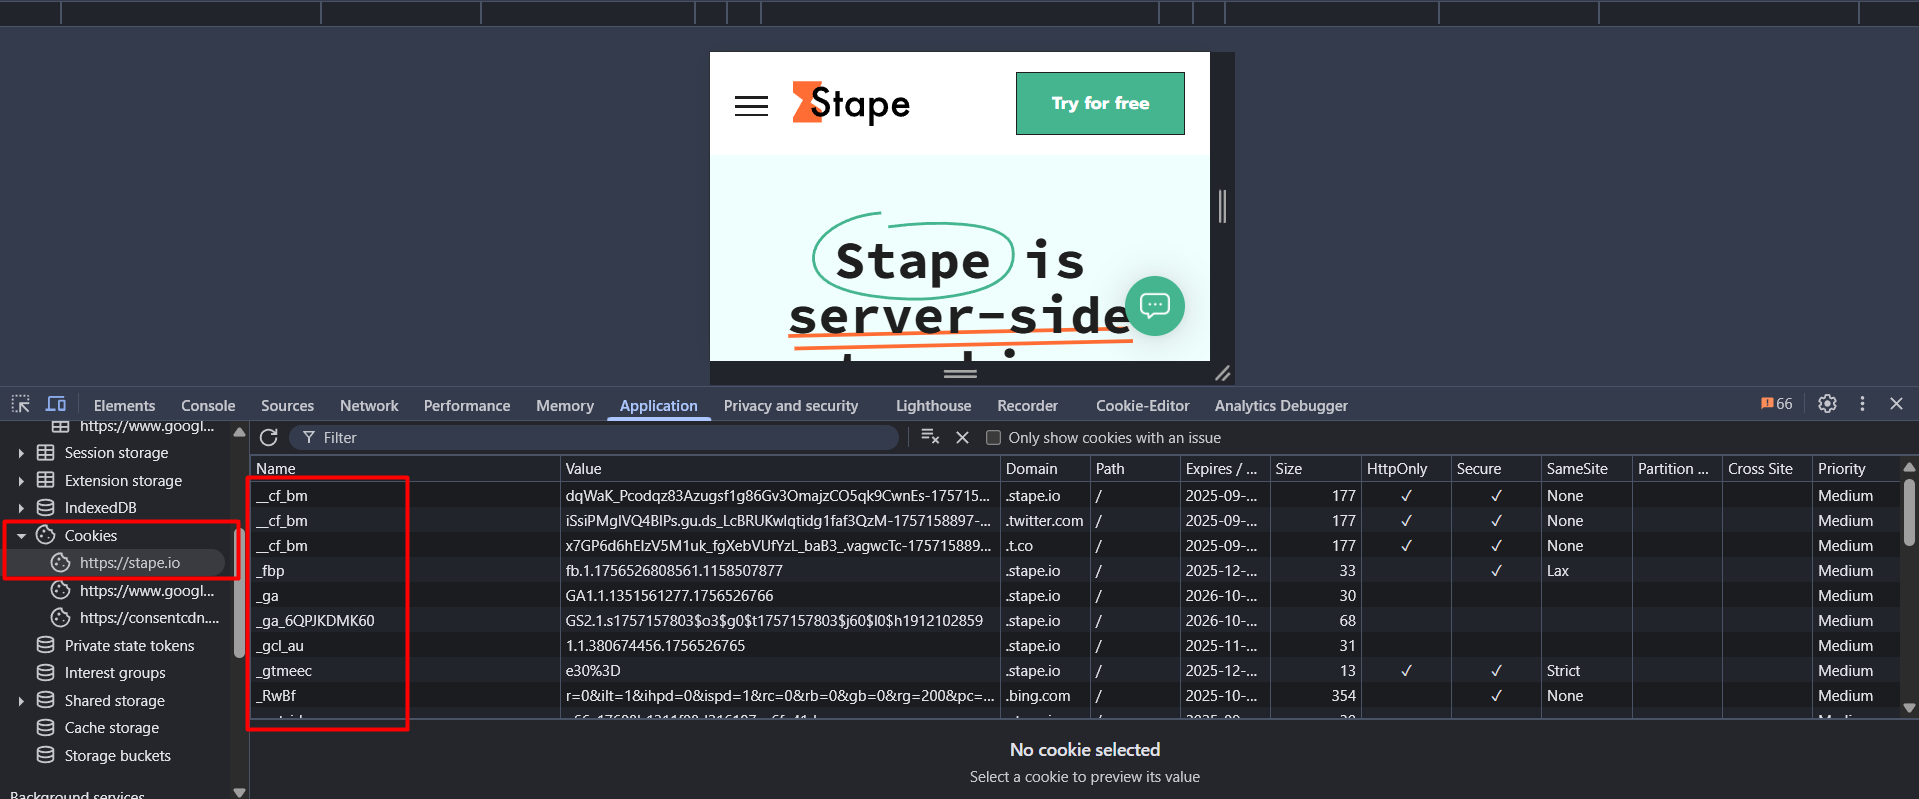Expand the IndexedDB tree item
Viewport: 1919px width, 799px height.
pos(21,508)
